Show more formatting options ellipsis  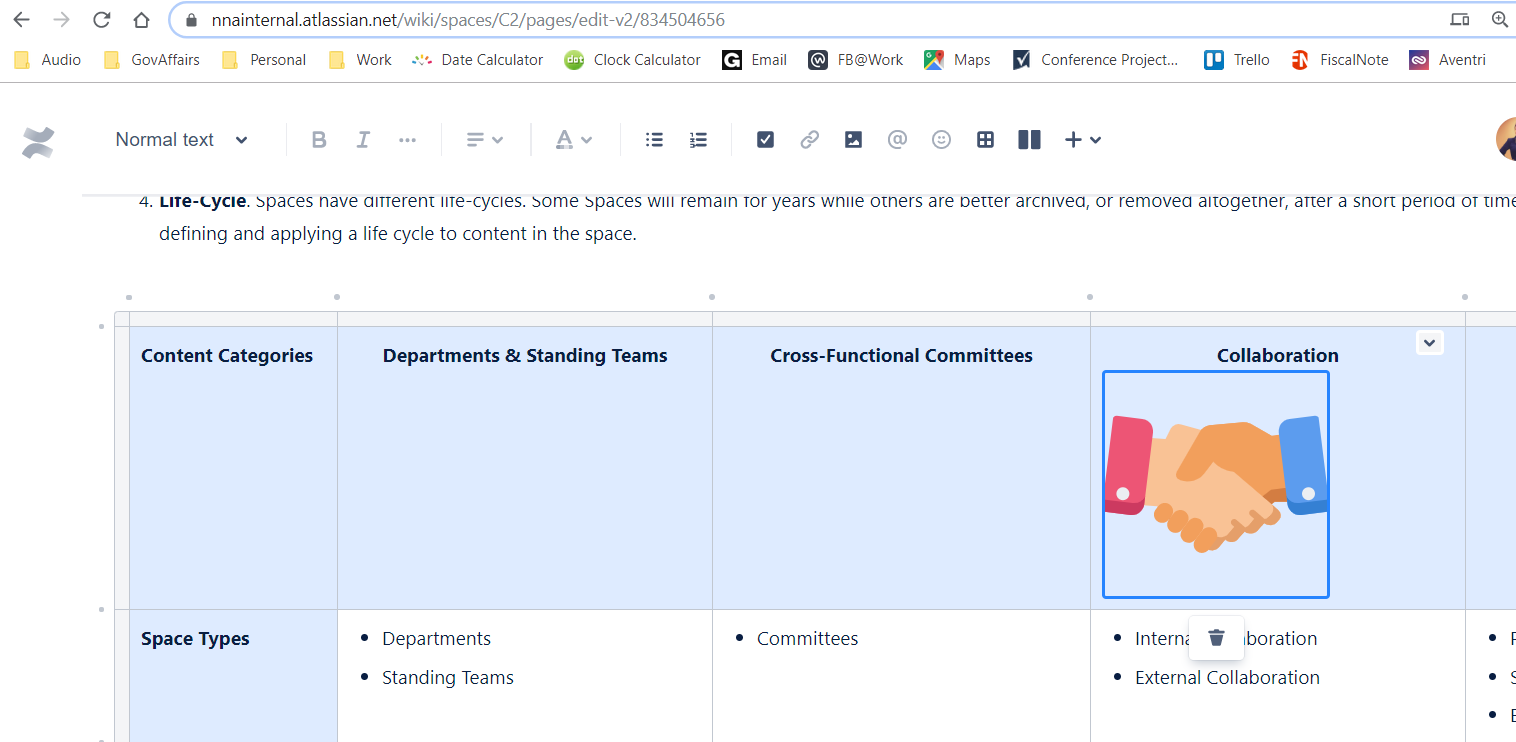[x=407, y=140]
